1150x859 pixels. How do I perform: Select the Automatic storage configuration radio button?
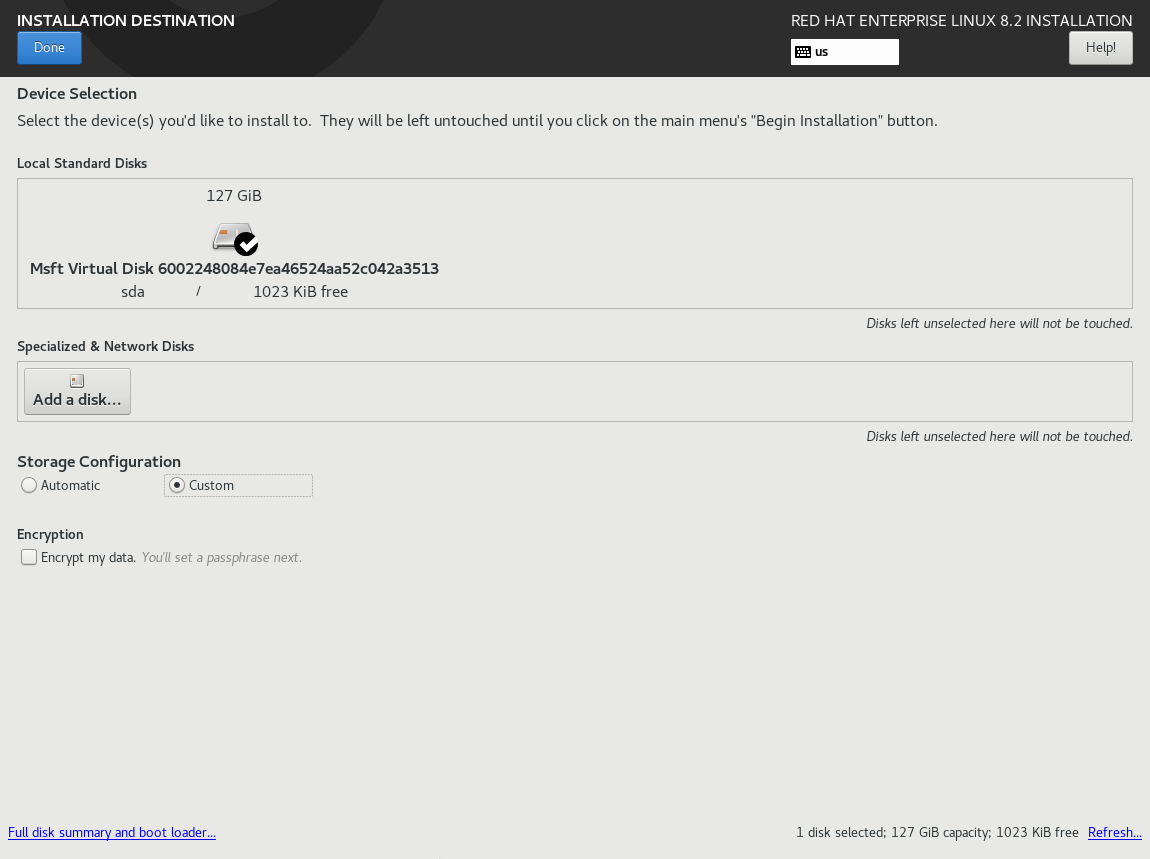pyautogui.click(x=29, y=486)
